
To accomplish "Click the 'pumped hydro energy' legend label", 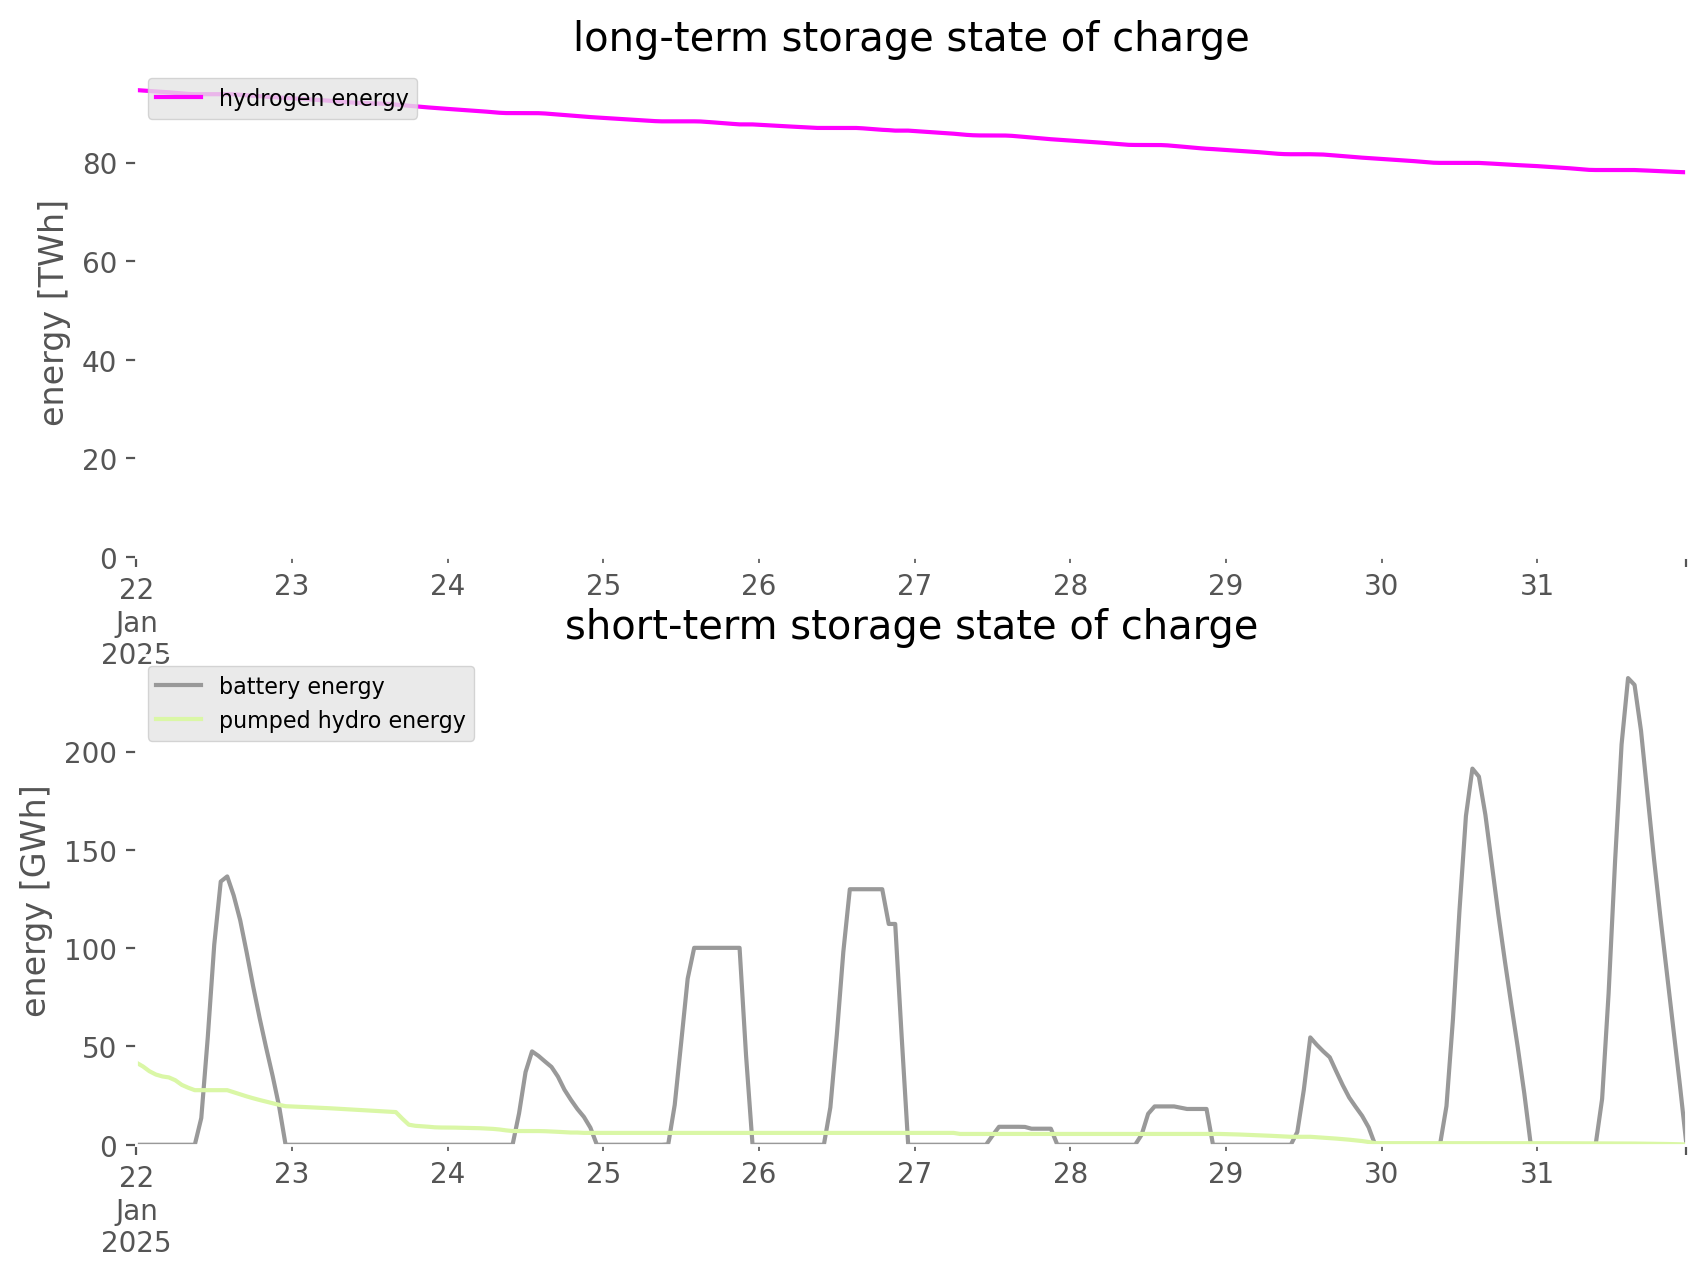I will [342, 720].
